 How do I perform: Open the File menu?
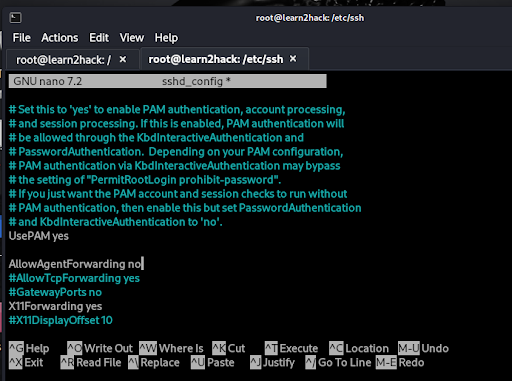22,38
